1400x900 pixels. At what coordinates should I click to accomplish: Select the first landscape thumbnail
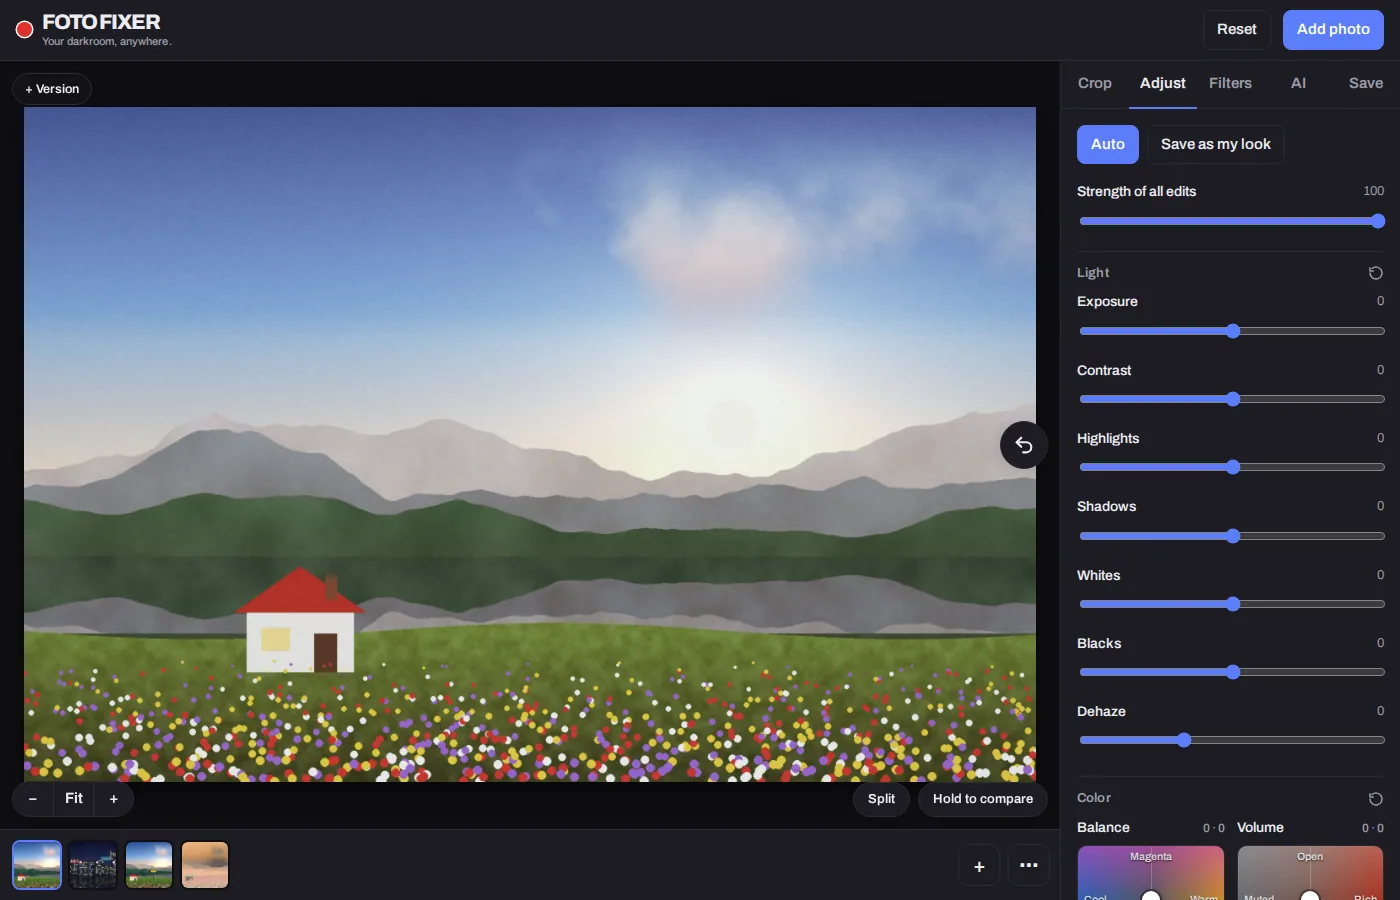(x=37, y=865)
